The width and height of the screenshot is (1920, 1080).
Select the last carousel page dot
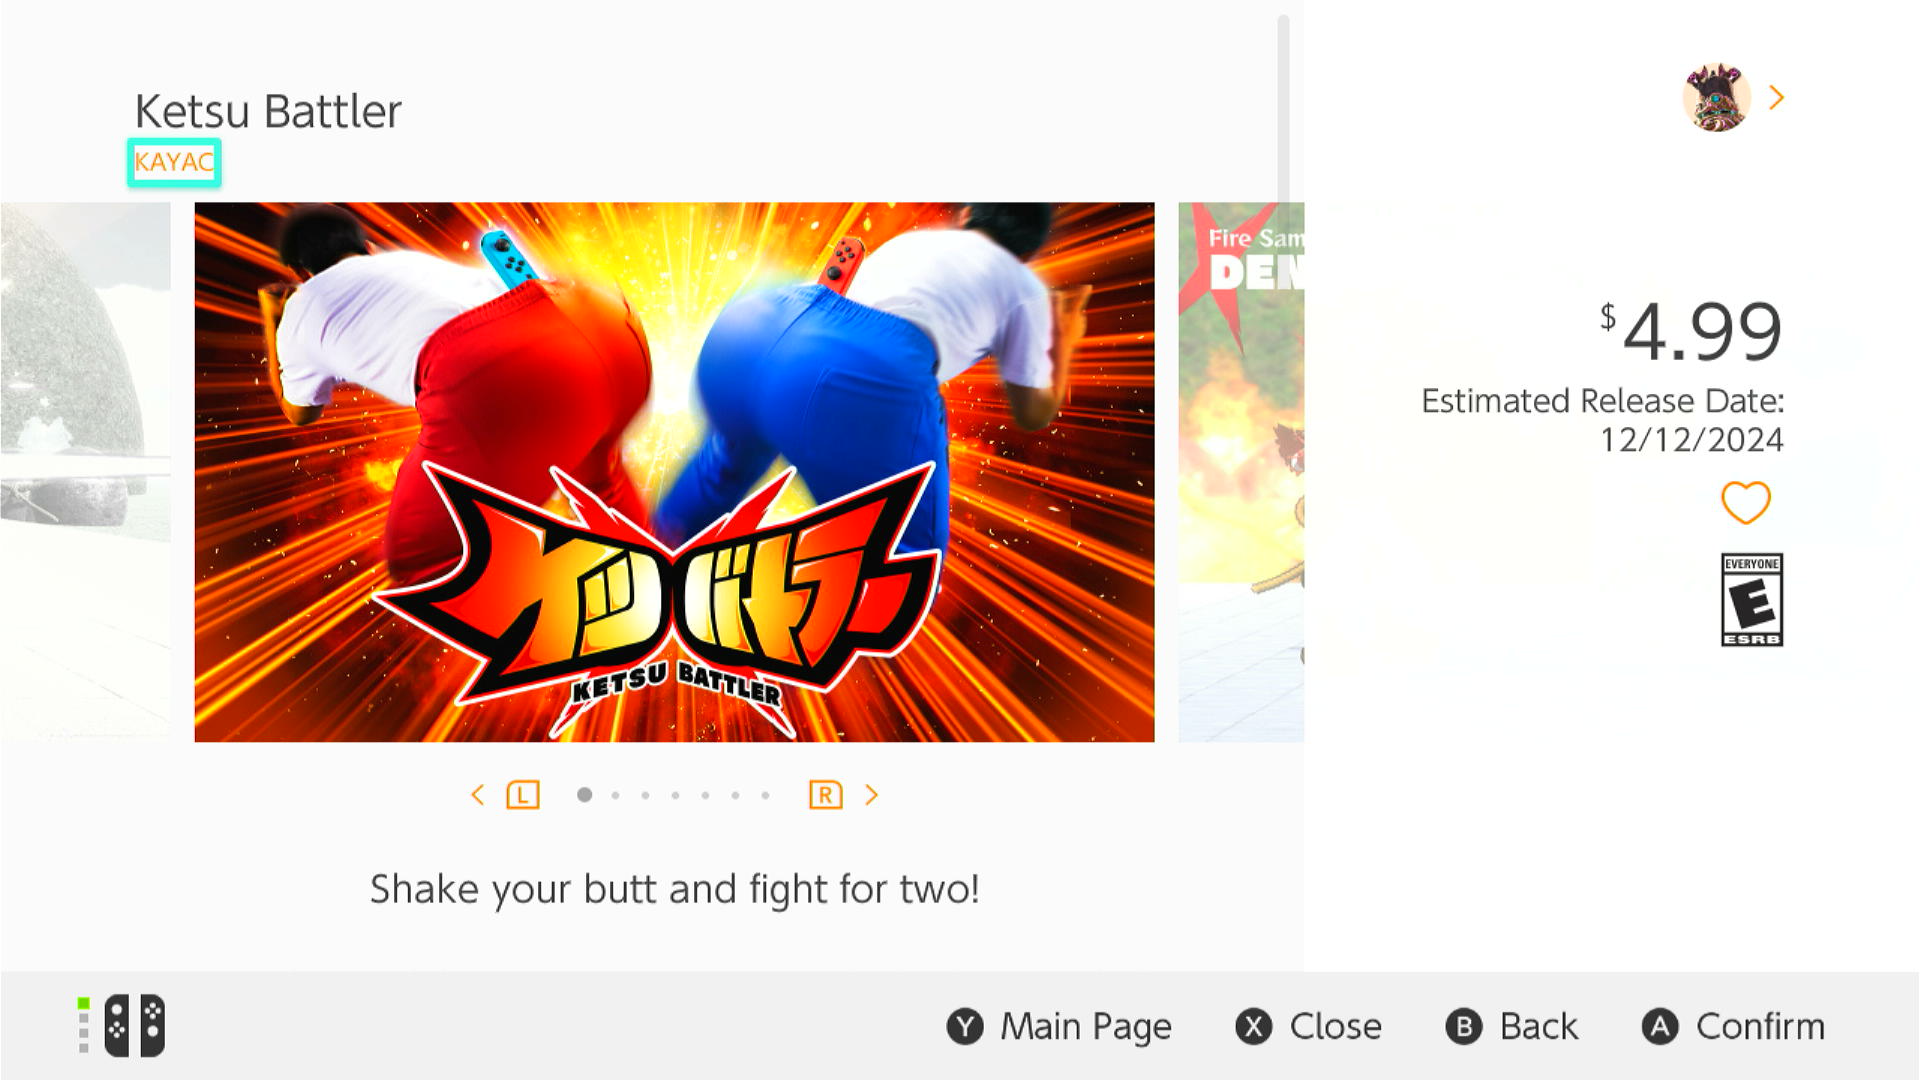[765, 795]
